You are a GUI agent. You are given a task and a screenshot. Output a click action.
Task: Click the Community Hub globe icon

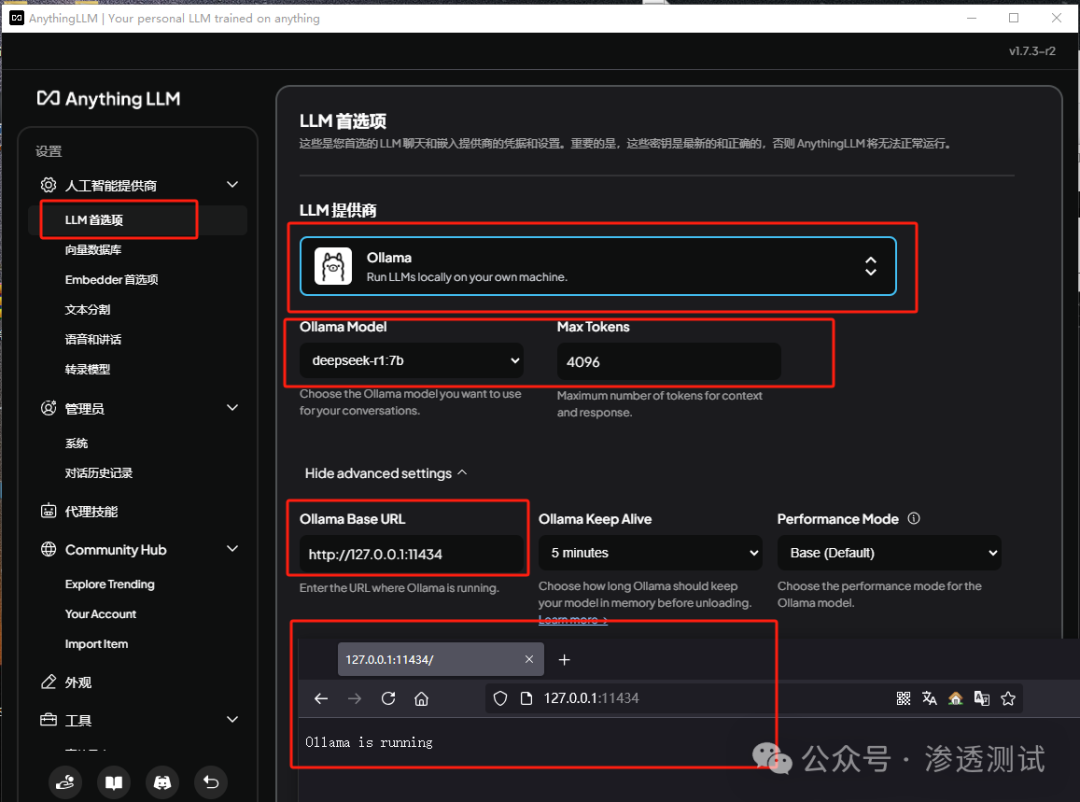tap(48, 549)
